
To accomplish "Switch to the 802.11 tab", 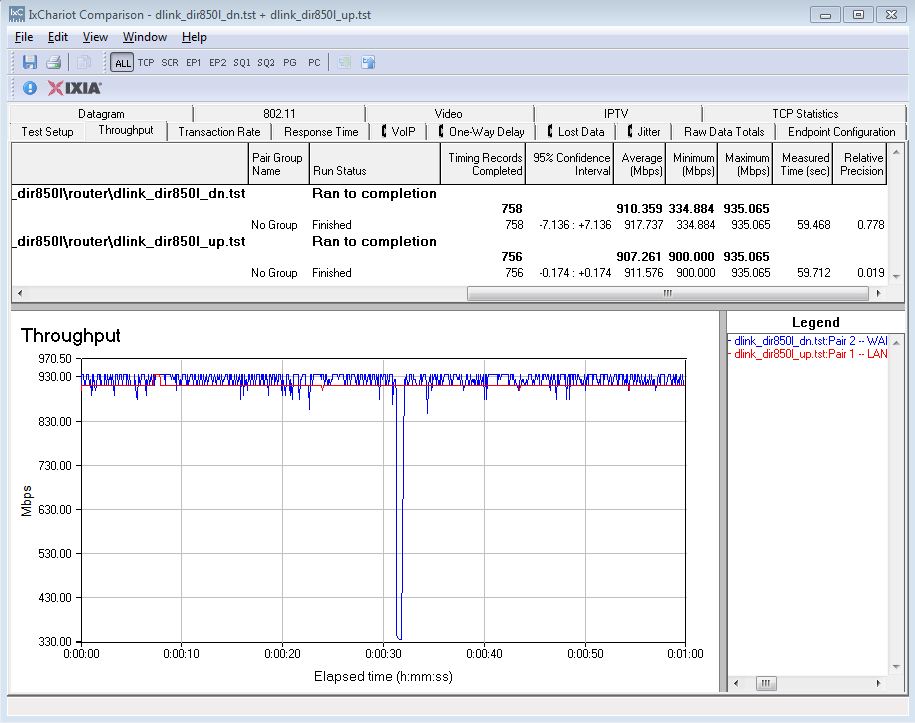I will click(279, 114).
